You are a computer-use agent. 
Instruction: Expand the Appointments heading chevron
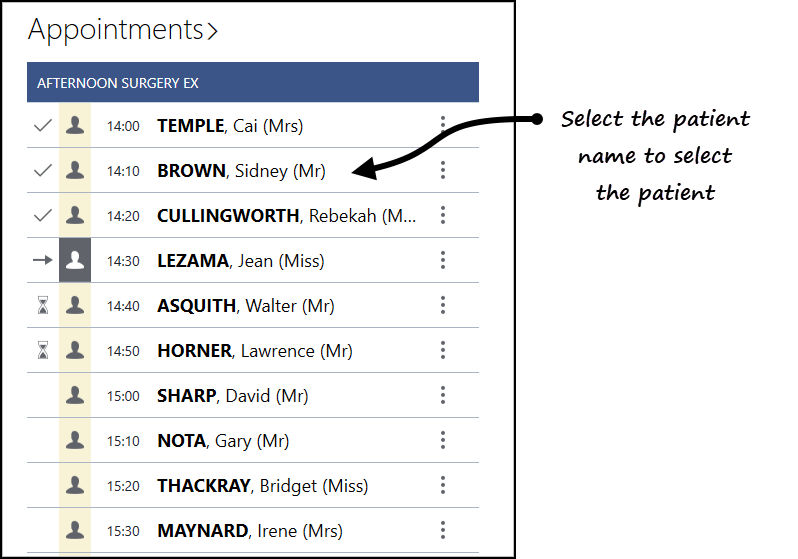pos(212,31)
